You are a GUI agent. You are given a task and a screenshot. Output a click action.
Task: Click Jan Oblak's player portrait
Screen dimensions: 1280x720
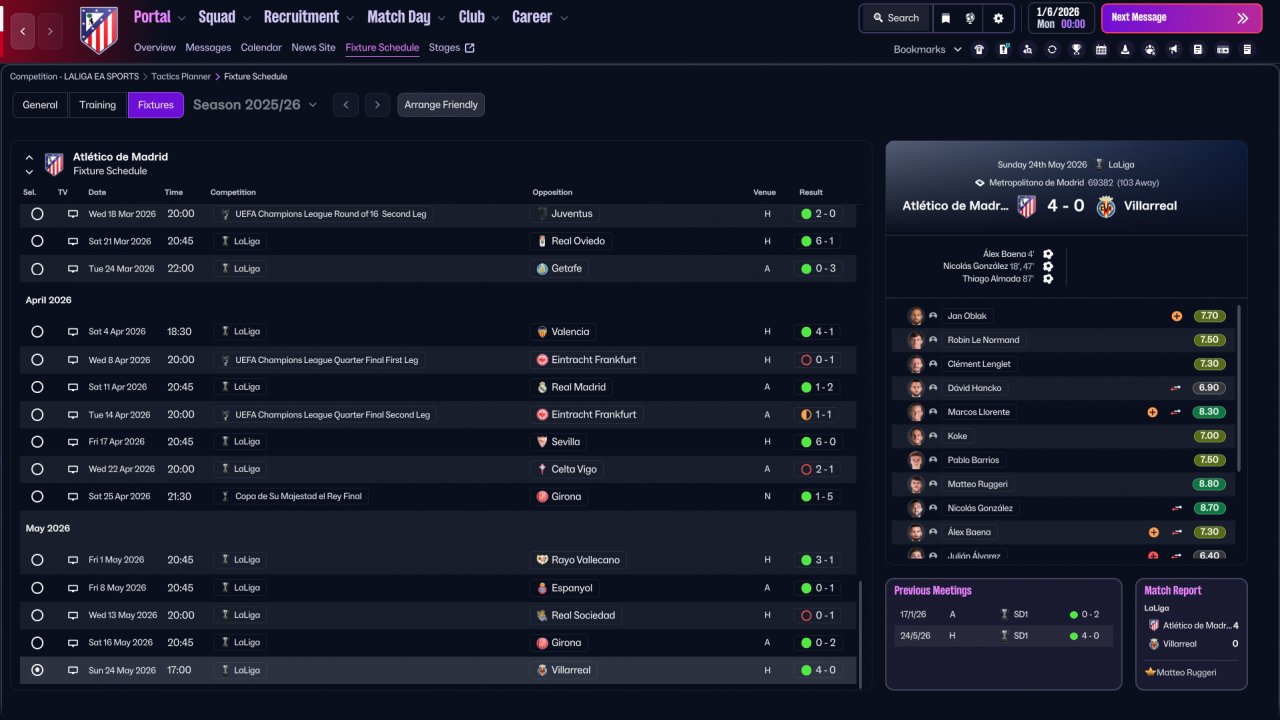[915, 316]
